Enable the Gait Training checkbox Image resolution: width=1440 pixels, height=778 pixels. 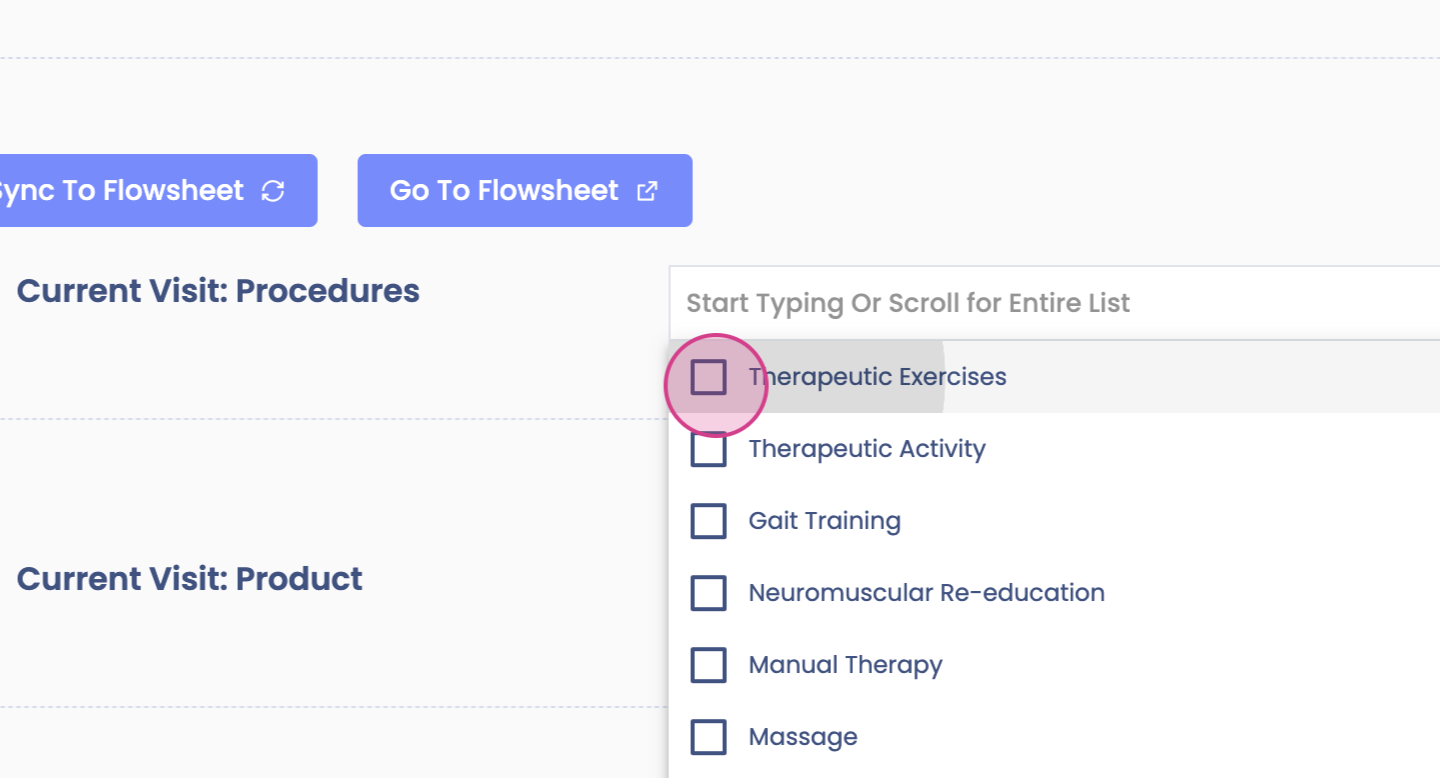tap(709, 521)
